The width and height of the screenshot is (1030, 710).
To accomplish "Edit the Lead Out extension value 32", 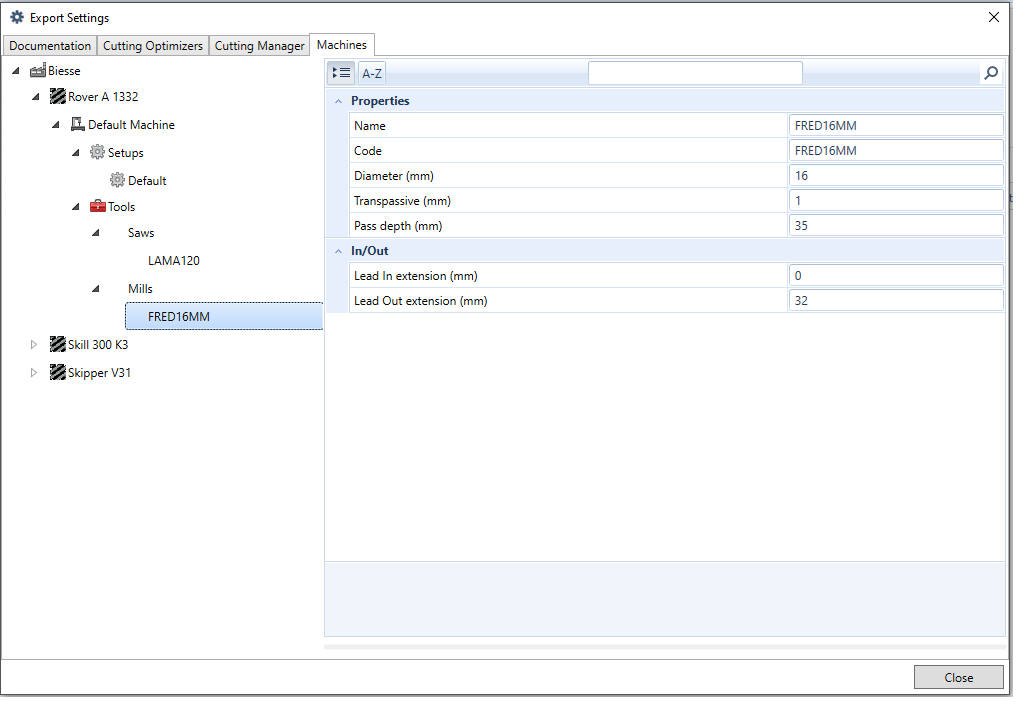I will [896, 300].
